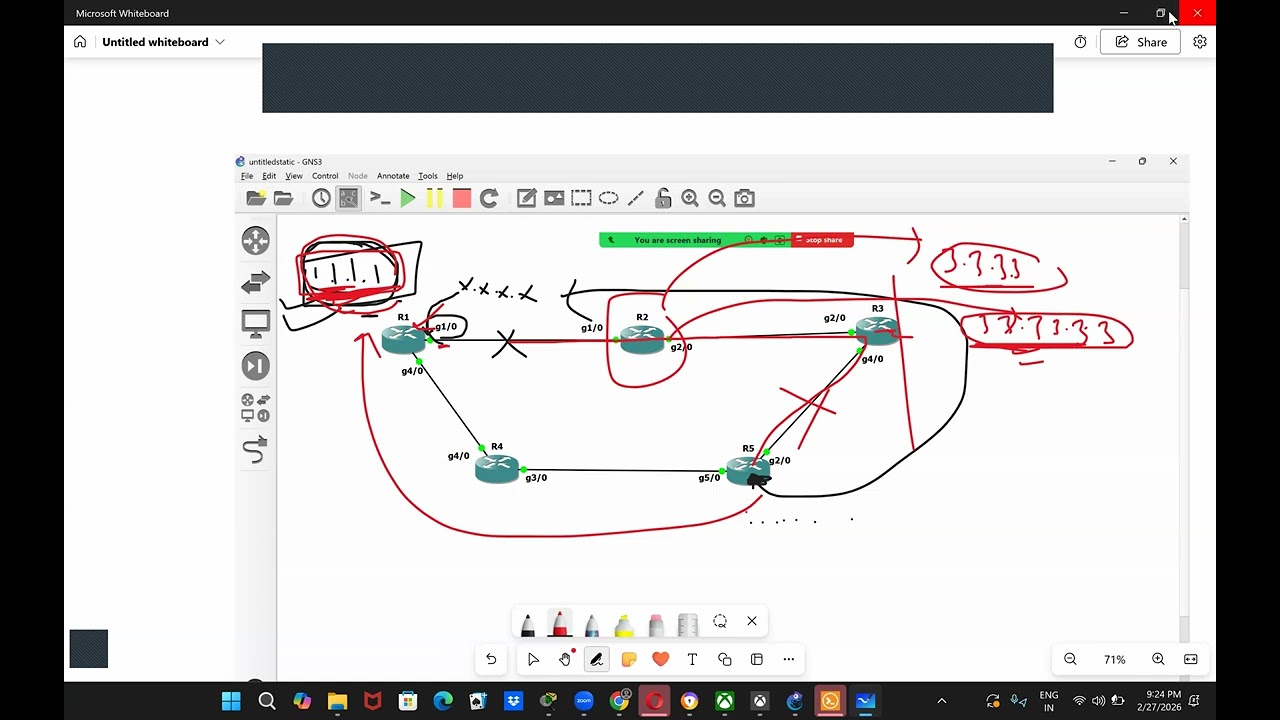This screenshot has height=720, width=1280.
Task: Select the red pen
Action: coord(560,624)
